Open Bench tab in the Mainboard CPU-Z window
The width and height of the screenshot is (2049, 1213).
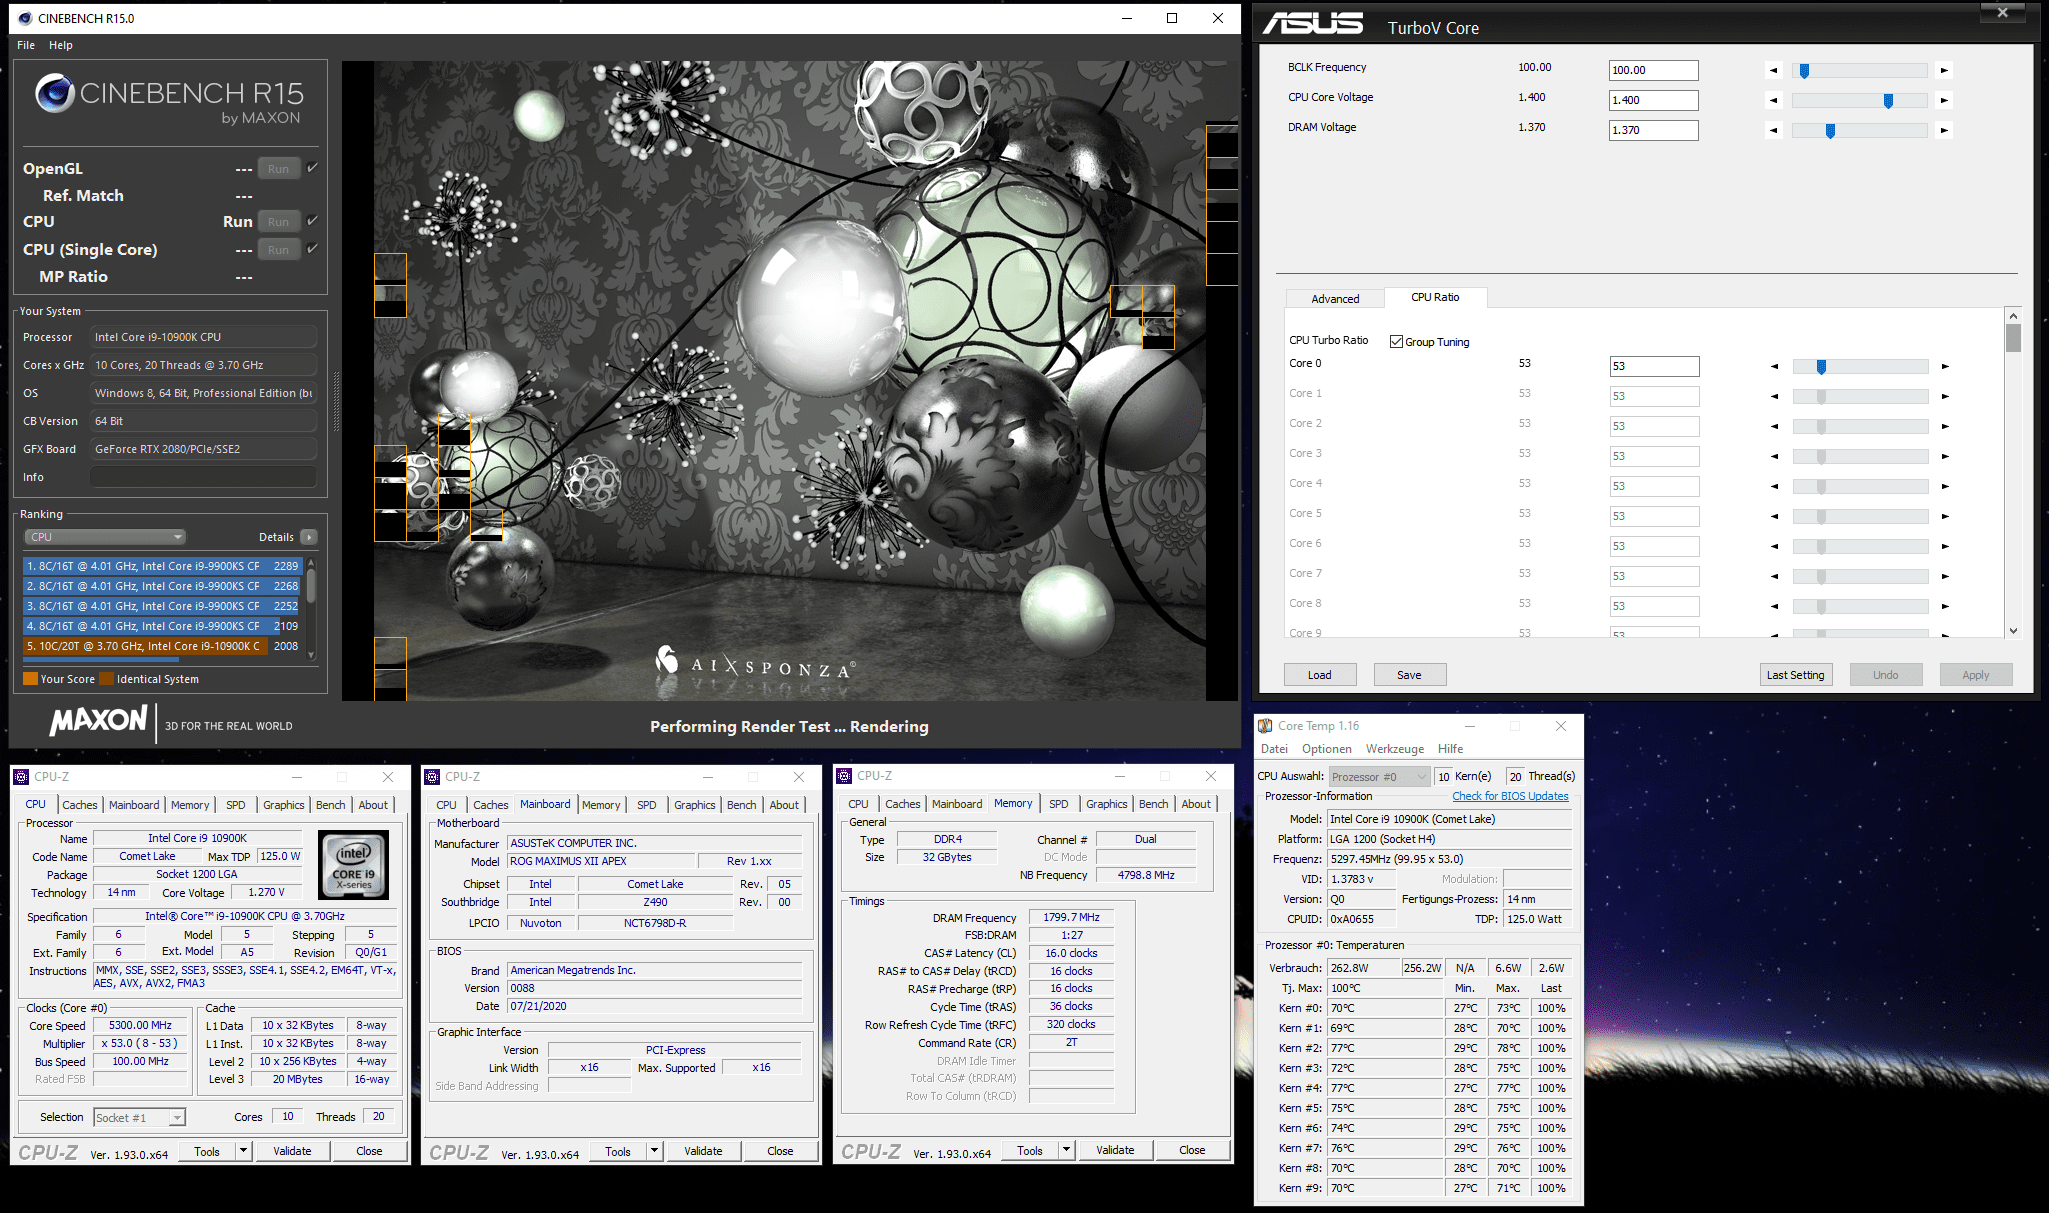tap(742, 805)
